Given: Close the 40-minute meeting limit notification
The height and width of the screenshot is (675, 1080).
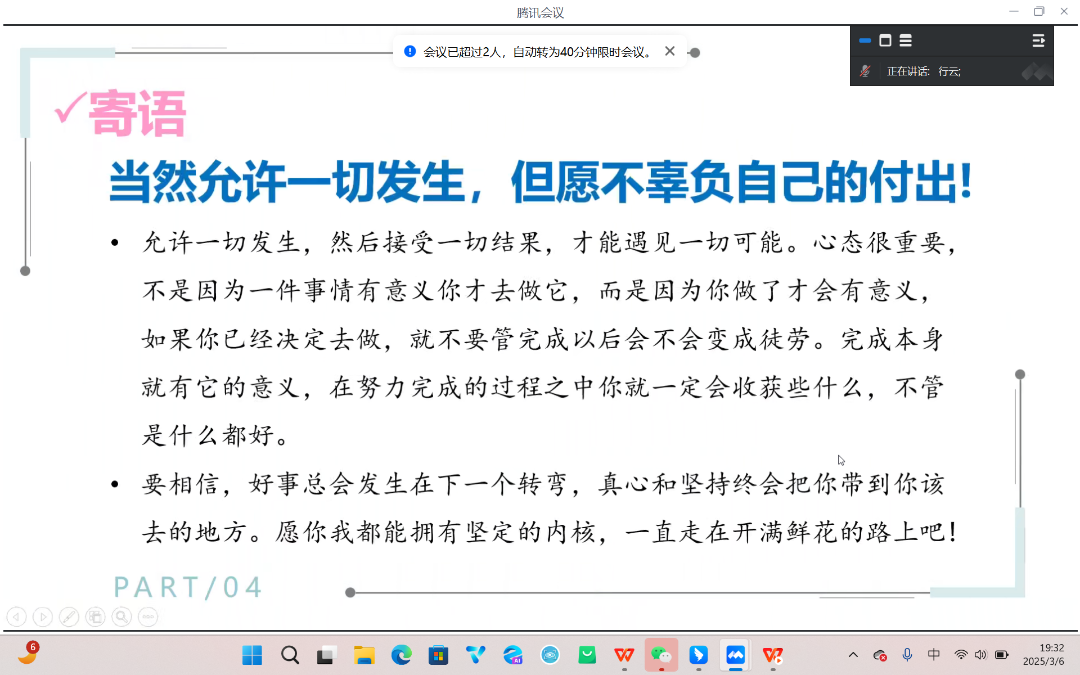Looking at the screenshot, I should tap(670, 51).
